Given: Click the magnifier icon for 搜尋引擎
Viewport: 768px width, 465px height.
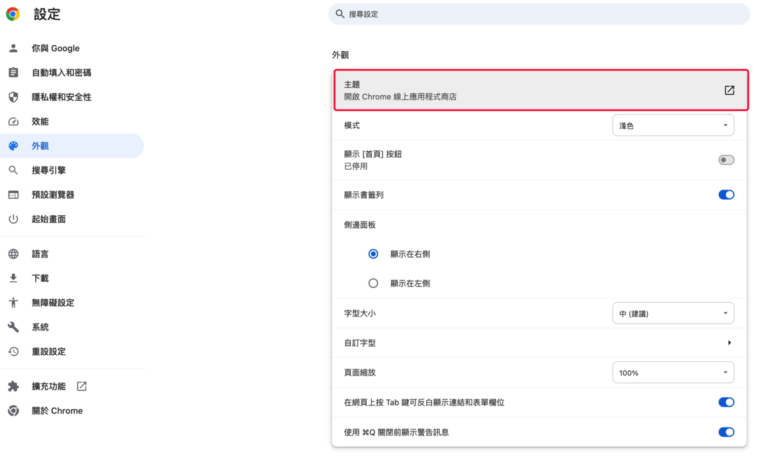Looking at the screenshot, I should coord(13,170).
